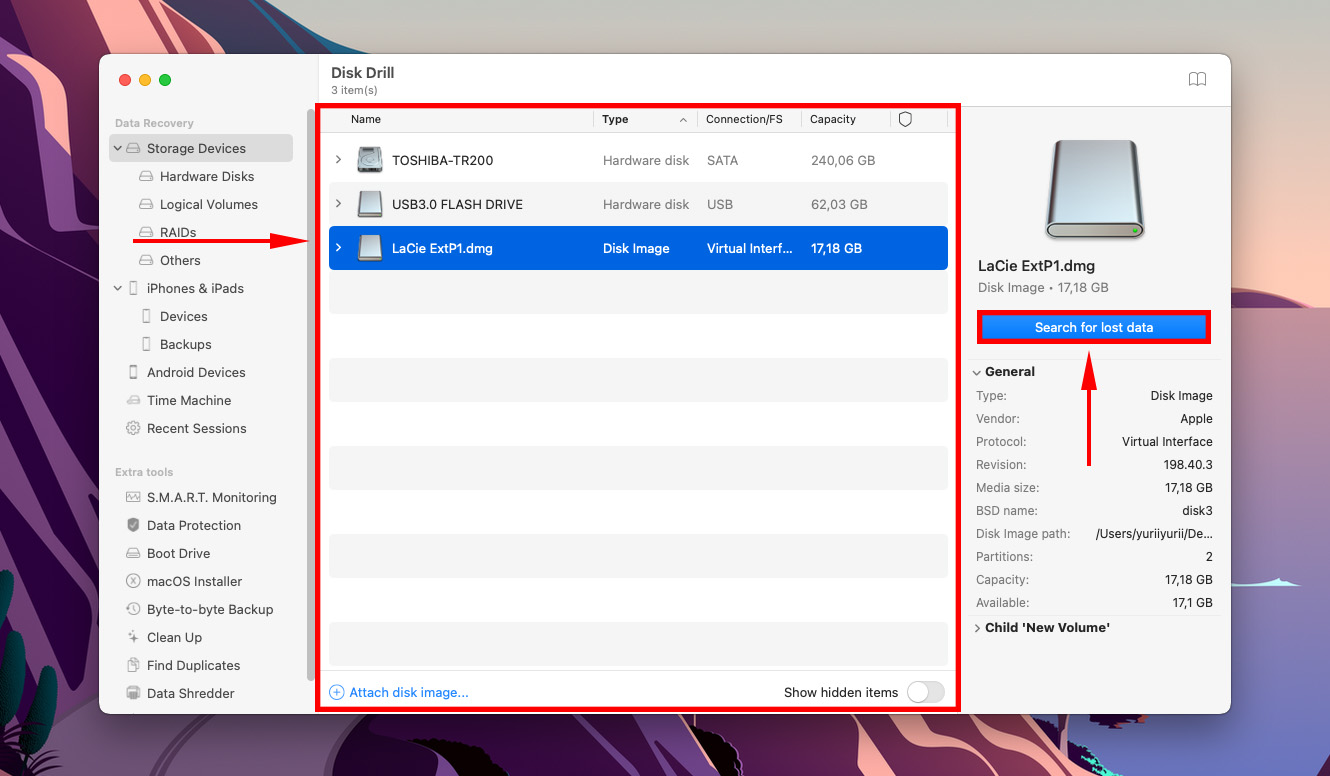Click the Time Machine icon
The height and width of the screenshot is (776, 1330).
click(133, 400)
